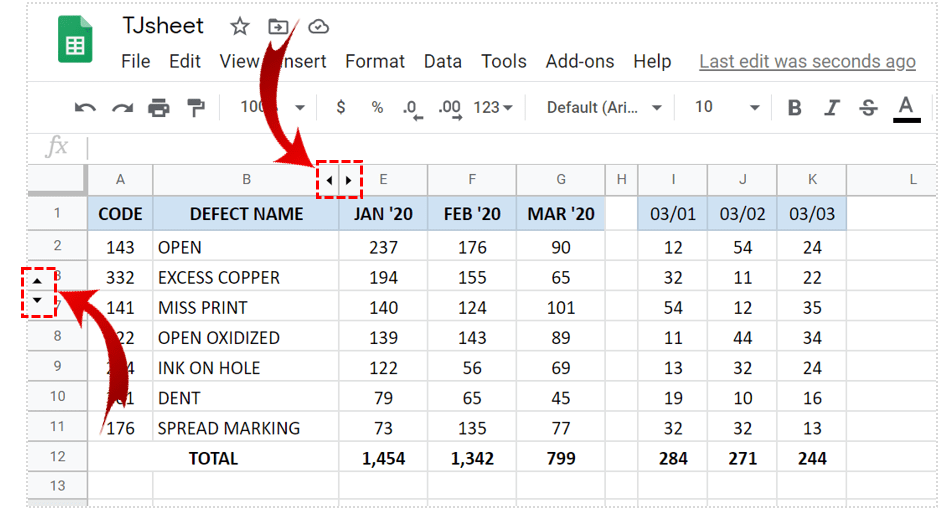The width and height of the screenshot is (938, 508).
Task: Star the TJsheet document
Action: tap(240, 27)
